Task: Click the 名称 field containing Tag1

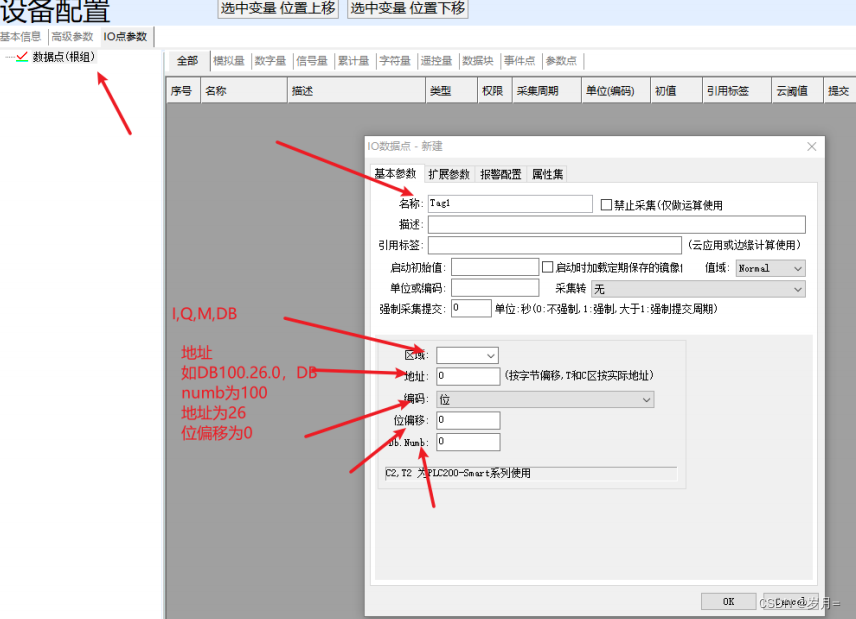Action: pyautogui.click(x=510, y=203)
